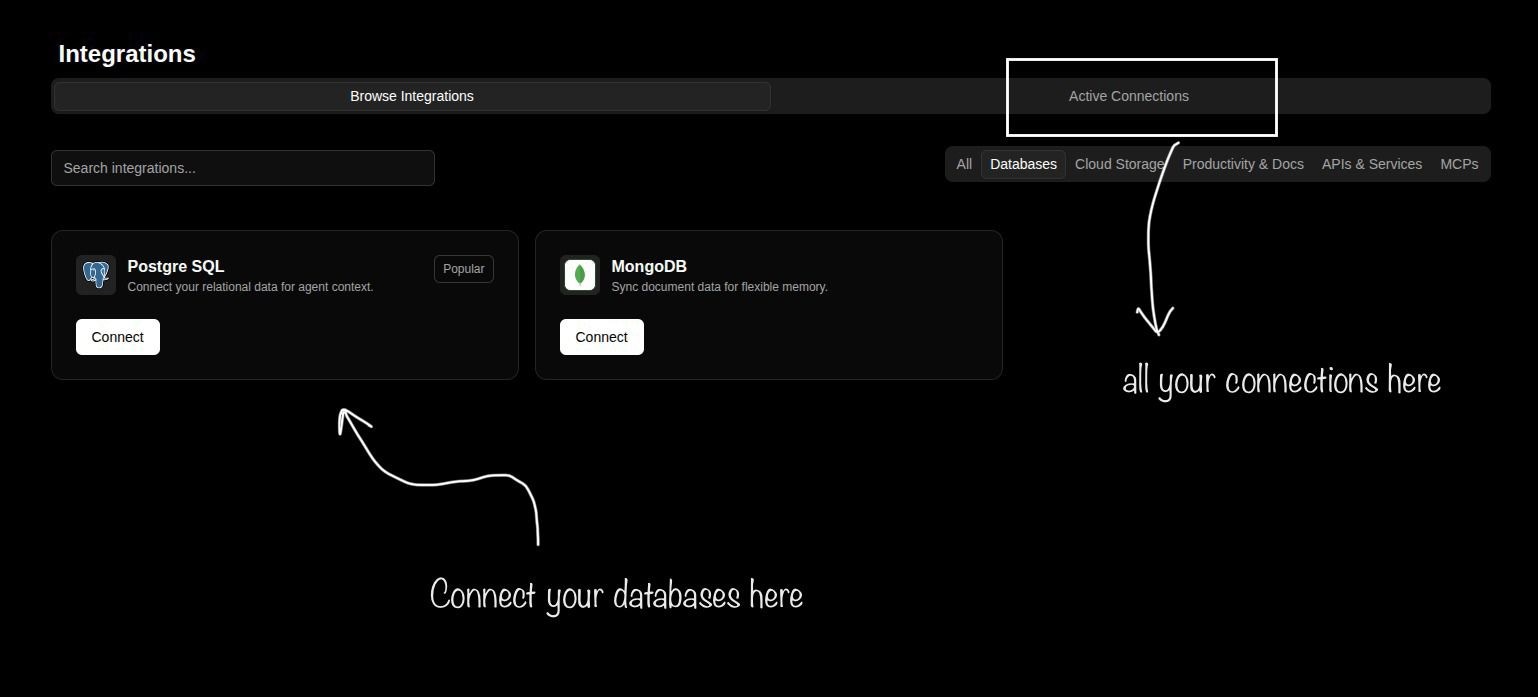Screen dimensions: 1538x697
Task: Select the APIs & Services filter
Action: point(1371,164)
